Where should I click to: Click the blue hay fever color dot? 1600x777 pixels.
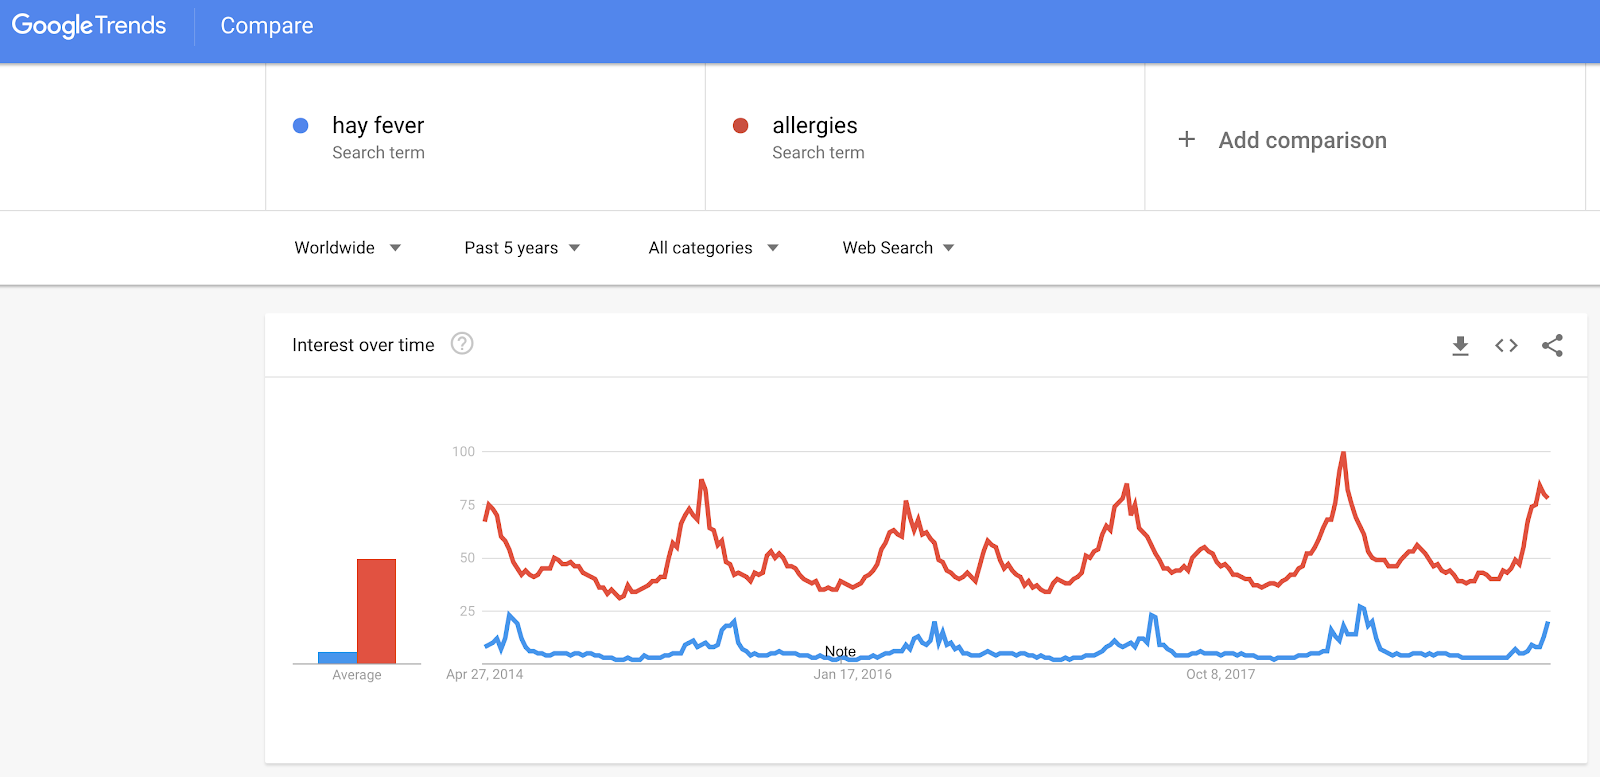pos(300,126)
